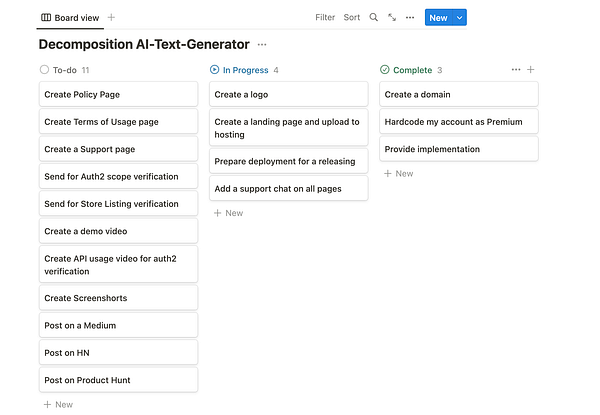This screenshot has width=600, height=415.
Task: Open Complete column three-dot options
Action: tap(516, 70)
